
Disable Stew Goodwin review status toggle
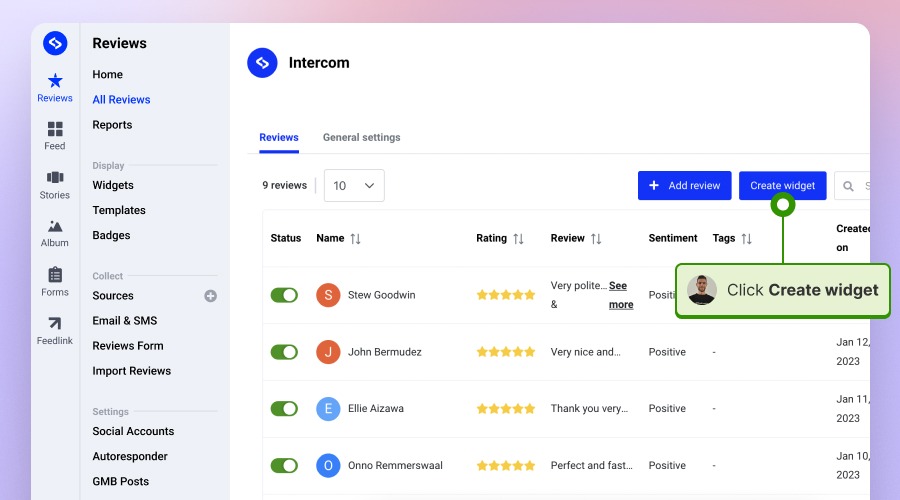284,295
